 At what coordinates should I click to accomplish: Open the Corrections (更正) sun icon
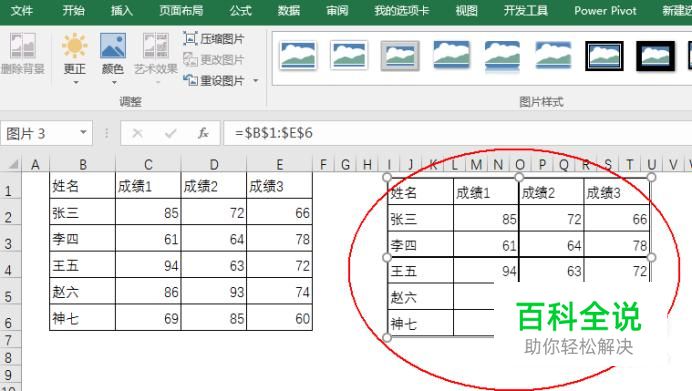(74, 45)
